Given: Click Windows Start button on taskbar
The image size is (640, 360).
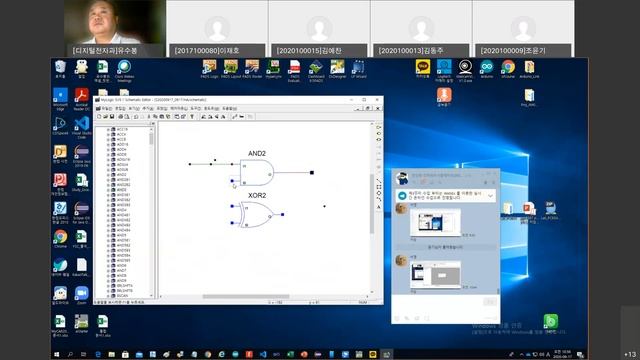Looking at the screenshot, I should click(57, 354).
